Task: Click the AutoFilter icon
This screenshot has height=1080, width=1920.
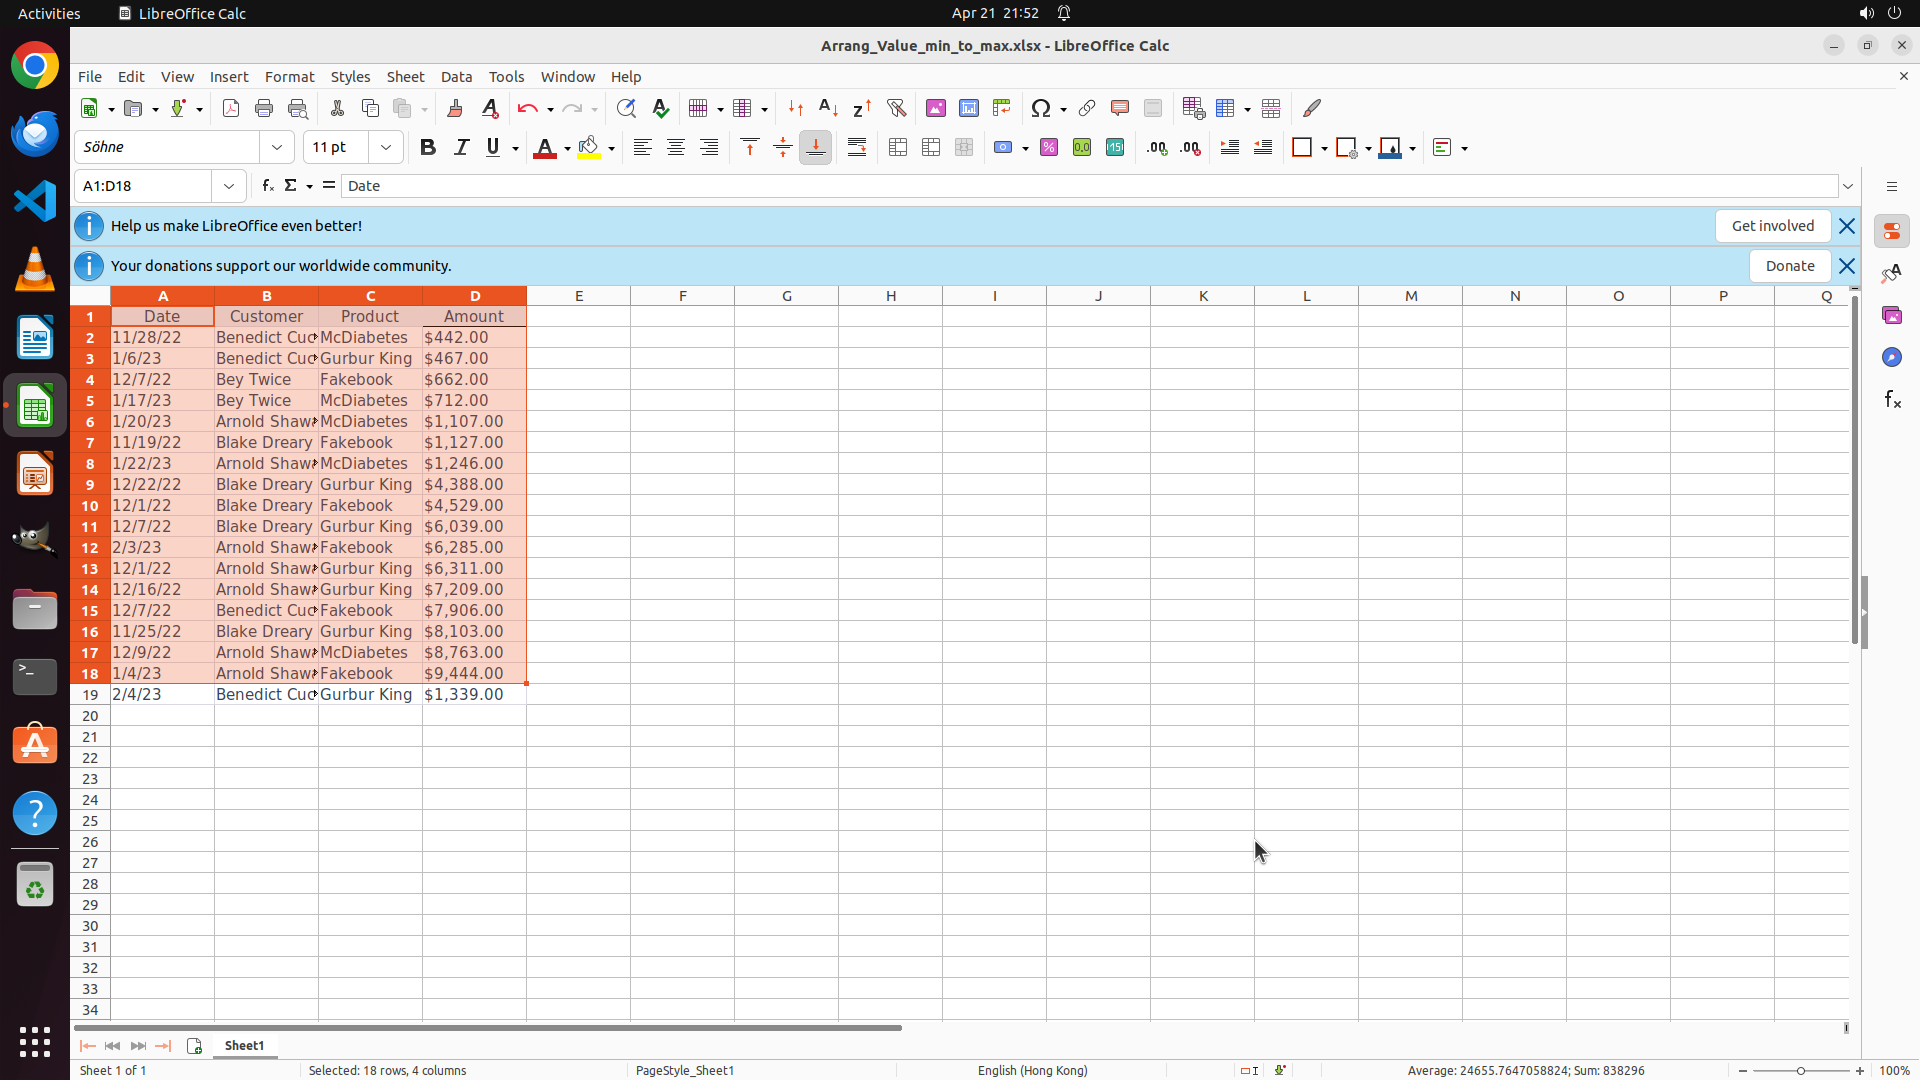Action: click(896, 108)
